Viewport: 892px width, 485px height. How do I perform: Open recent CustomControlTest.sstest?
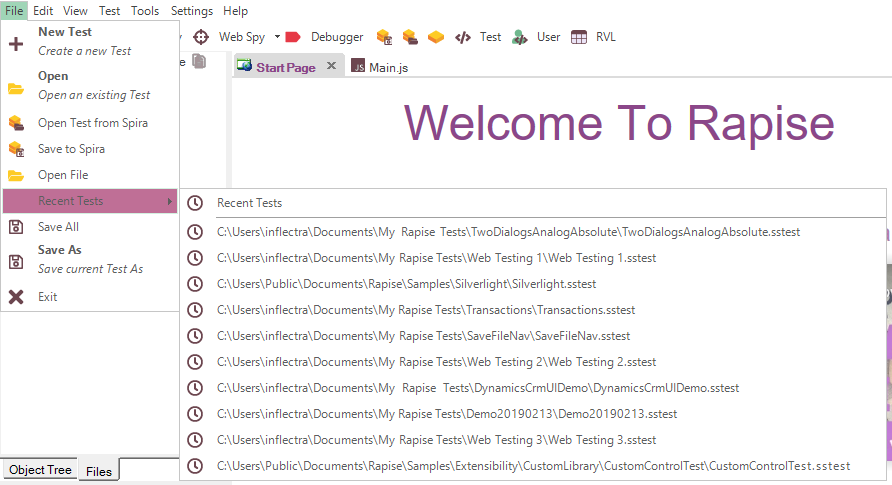[x=533, y=466]
